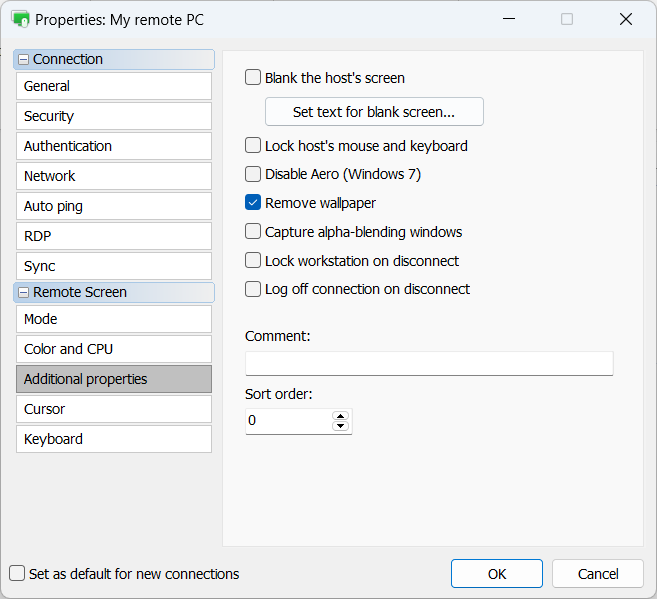This screenshot has height=599, width=657.
Task: Enable Lock workstation on disconnect
Action: pos(253,261)
